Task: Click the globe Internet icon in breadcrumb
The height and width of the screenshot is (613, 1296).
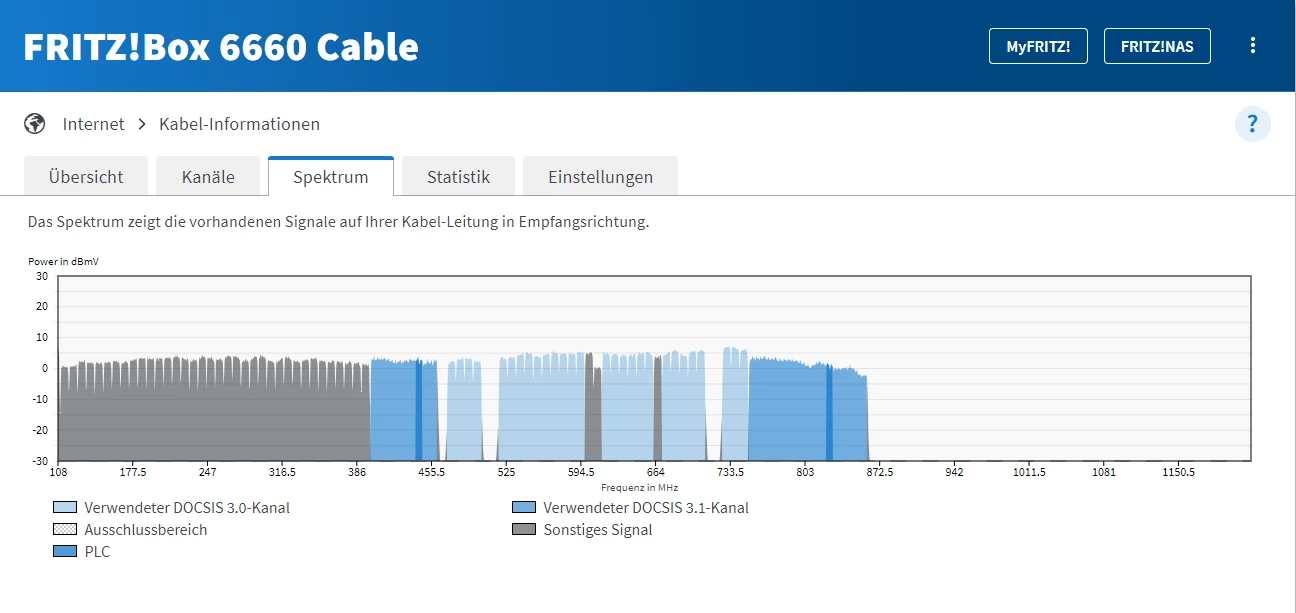Action: click(35, 124)
